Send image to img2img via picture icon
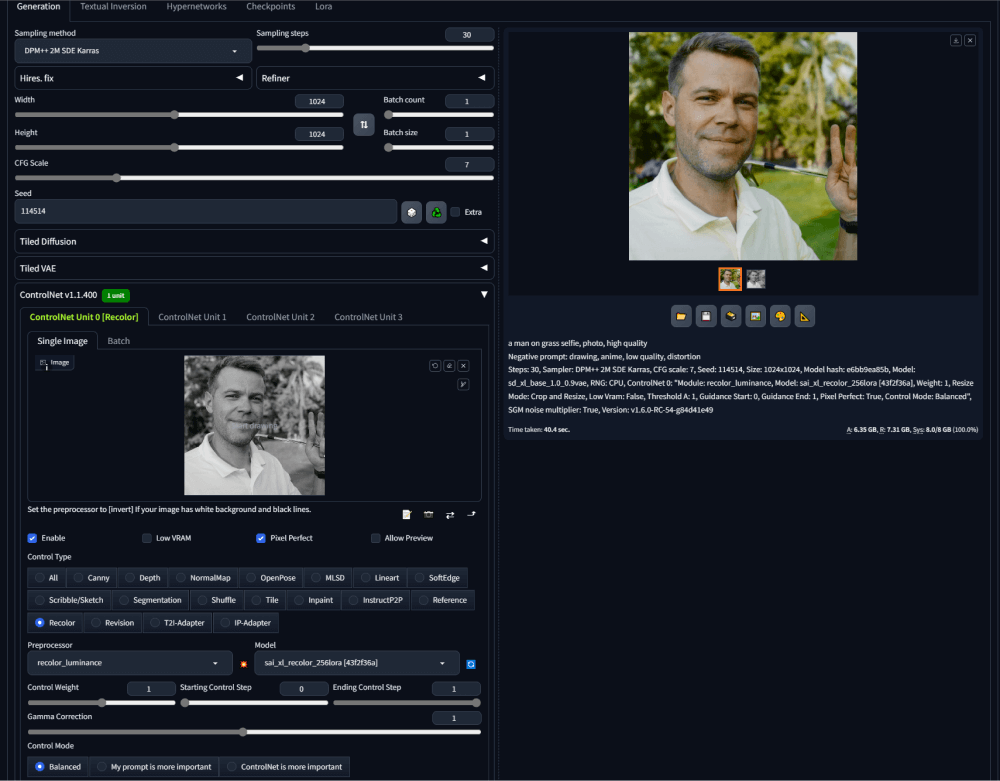The height and width of the screenshot is (781, 1000). (755, 316)
